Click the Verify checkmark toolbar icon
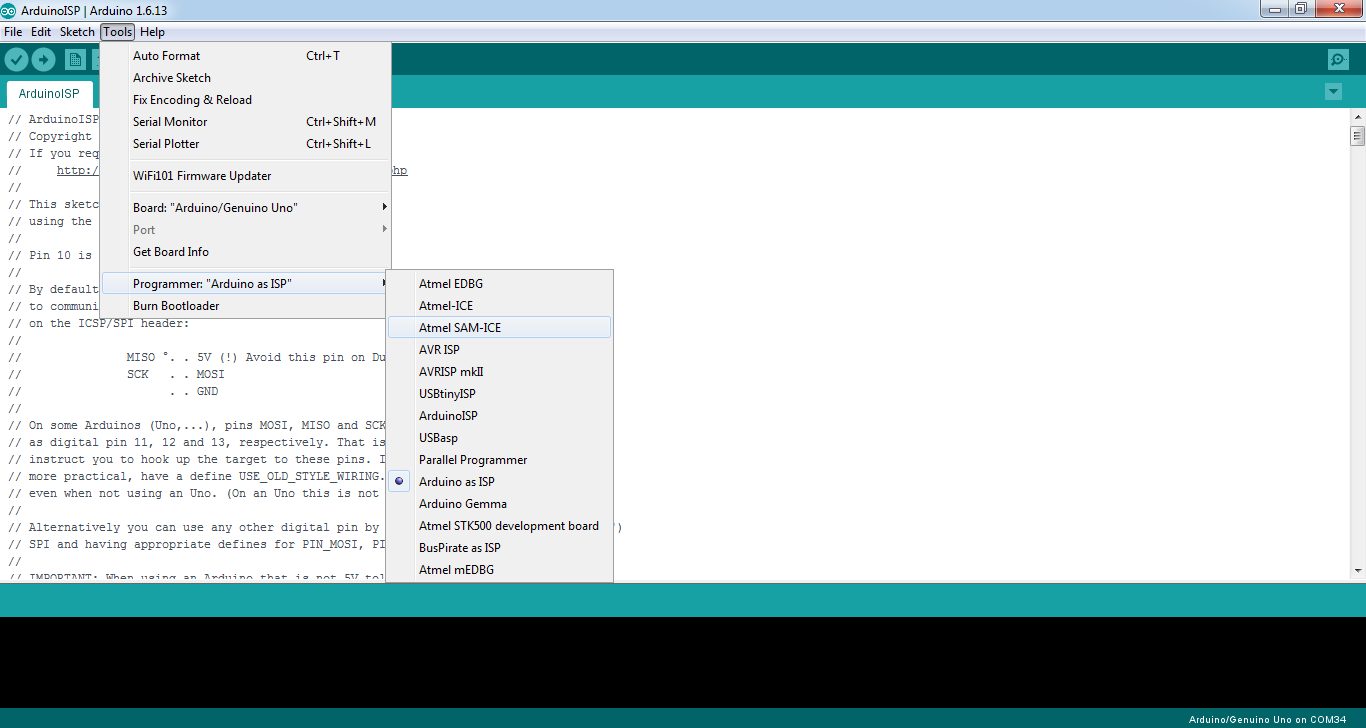 pos(16,59)
